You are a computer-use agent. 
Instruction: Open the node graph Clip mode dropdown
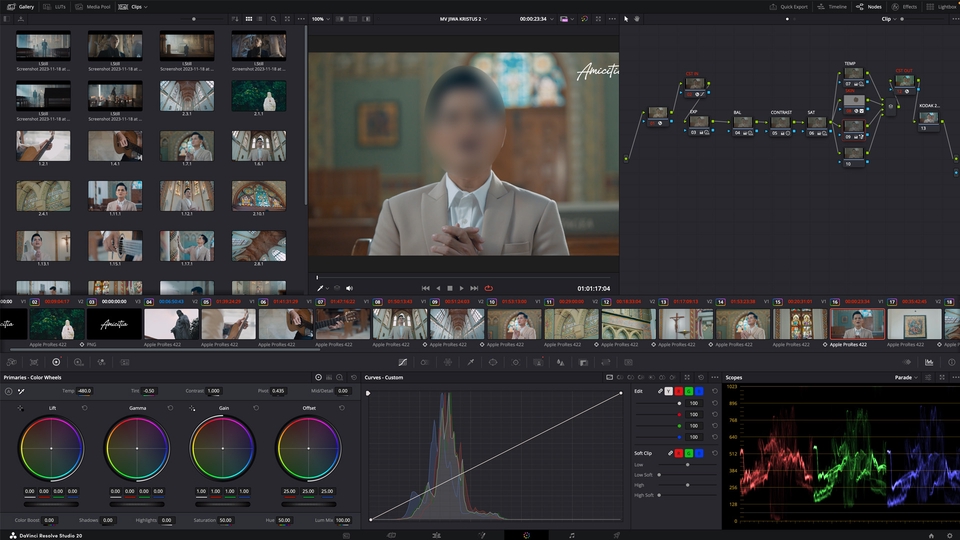click(888, 19)
